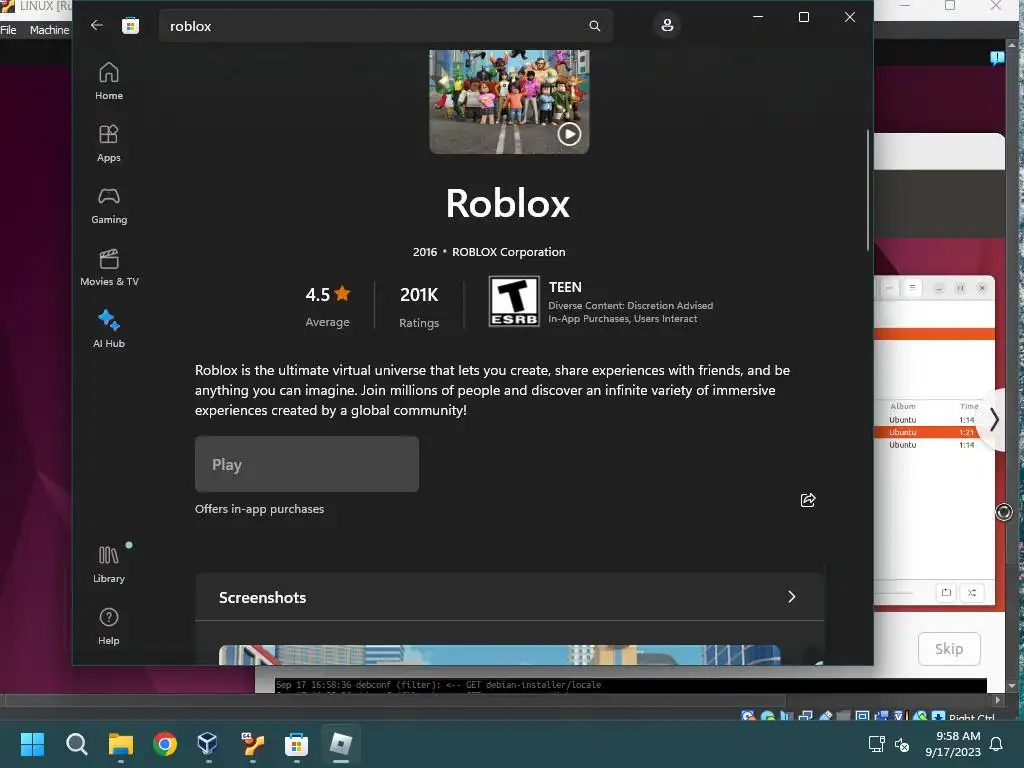Screen dimensions: 1024x768
Task: Click the shuffle button in the music player
Action: 972,593
